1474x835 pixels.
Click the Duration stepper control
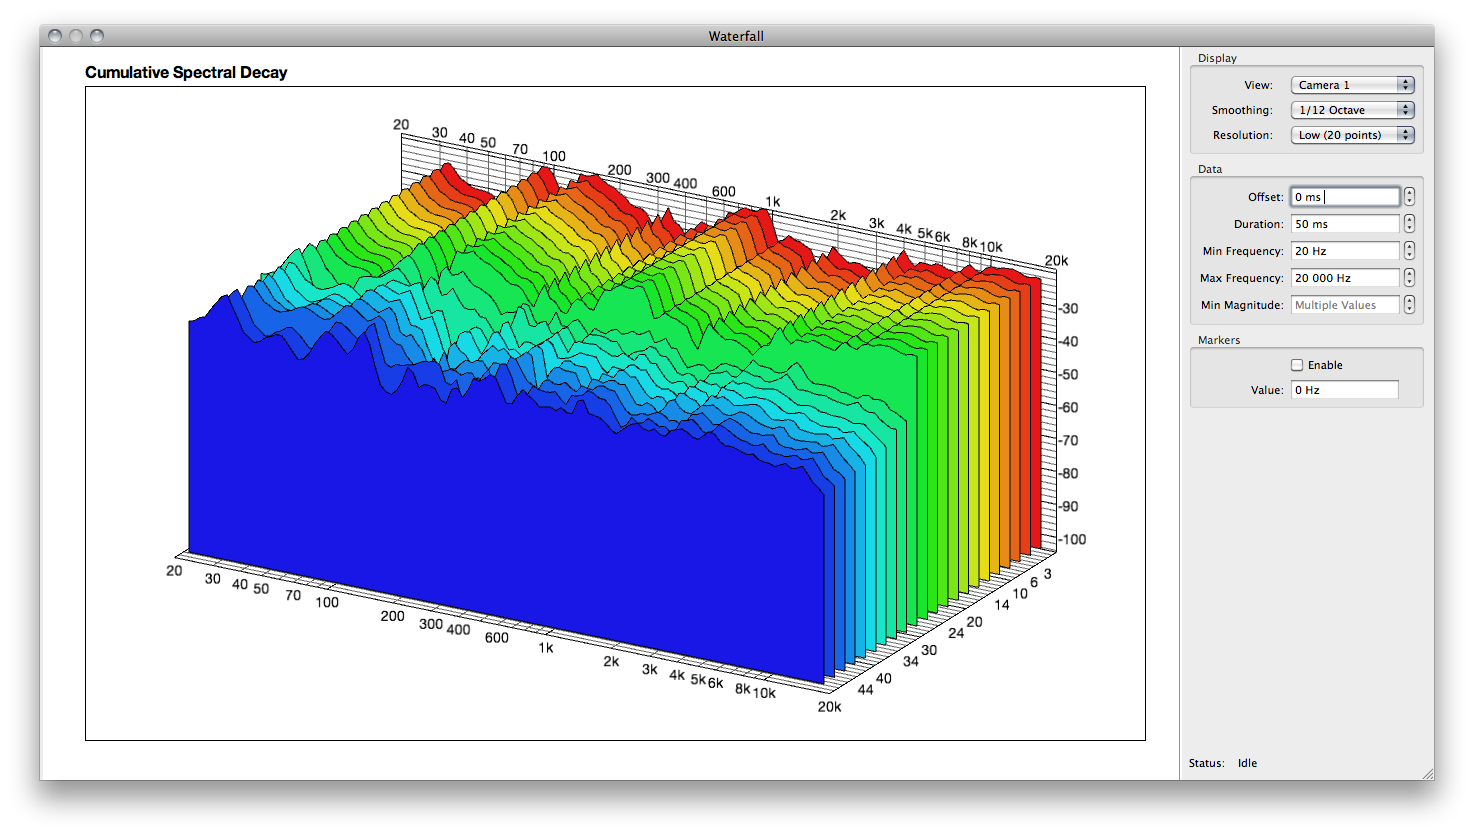(1409, 224)
